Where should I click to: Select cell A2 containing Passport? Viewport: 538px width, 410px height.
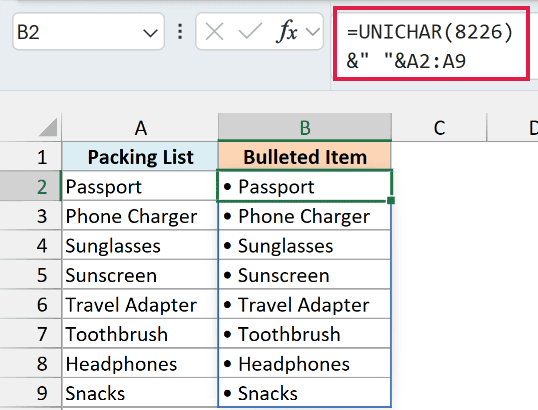click(x=140, y=186)
